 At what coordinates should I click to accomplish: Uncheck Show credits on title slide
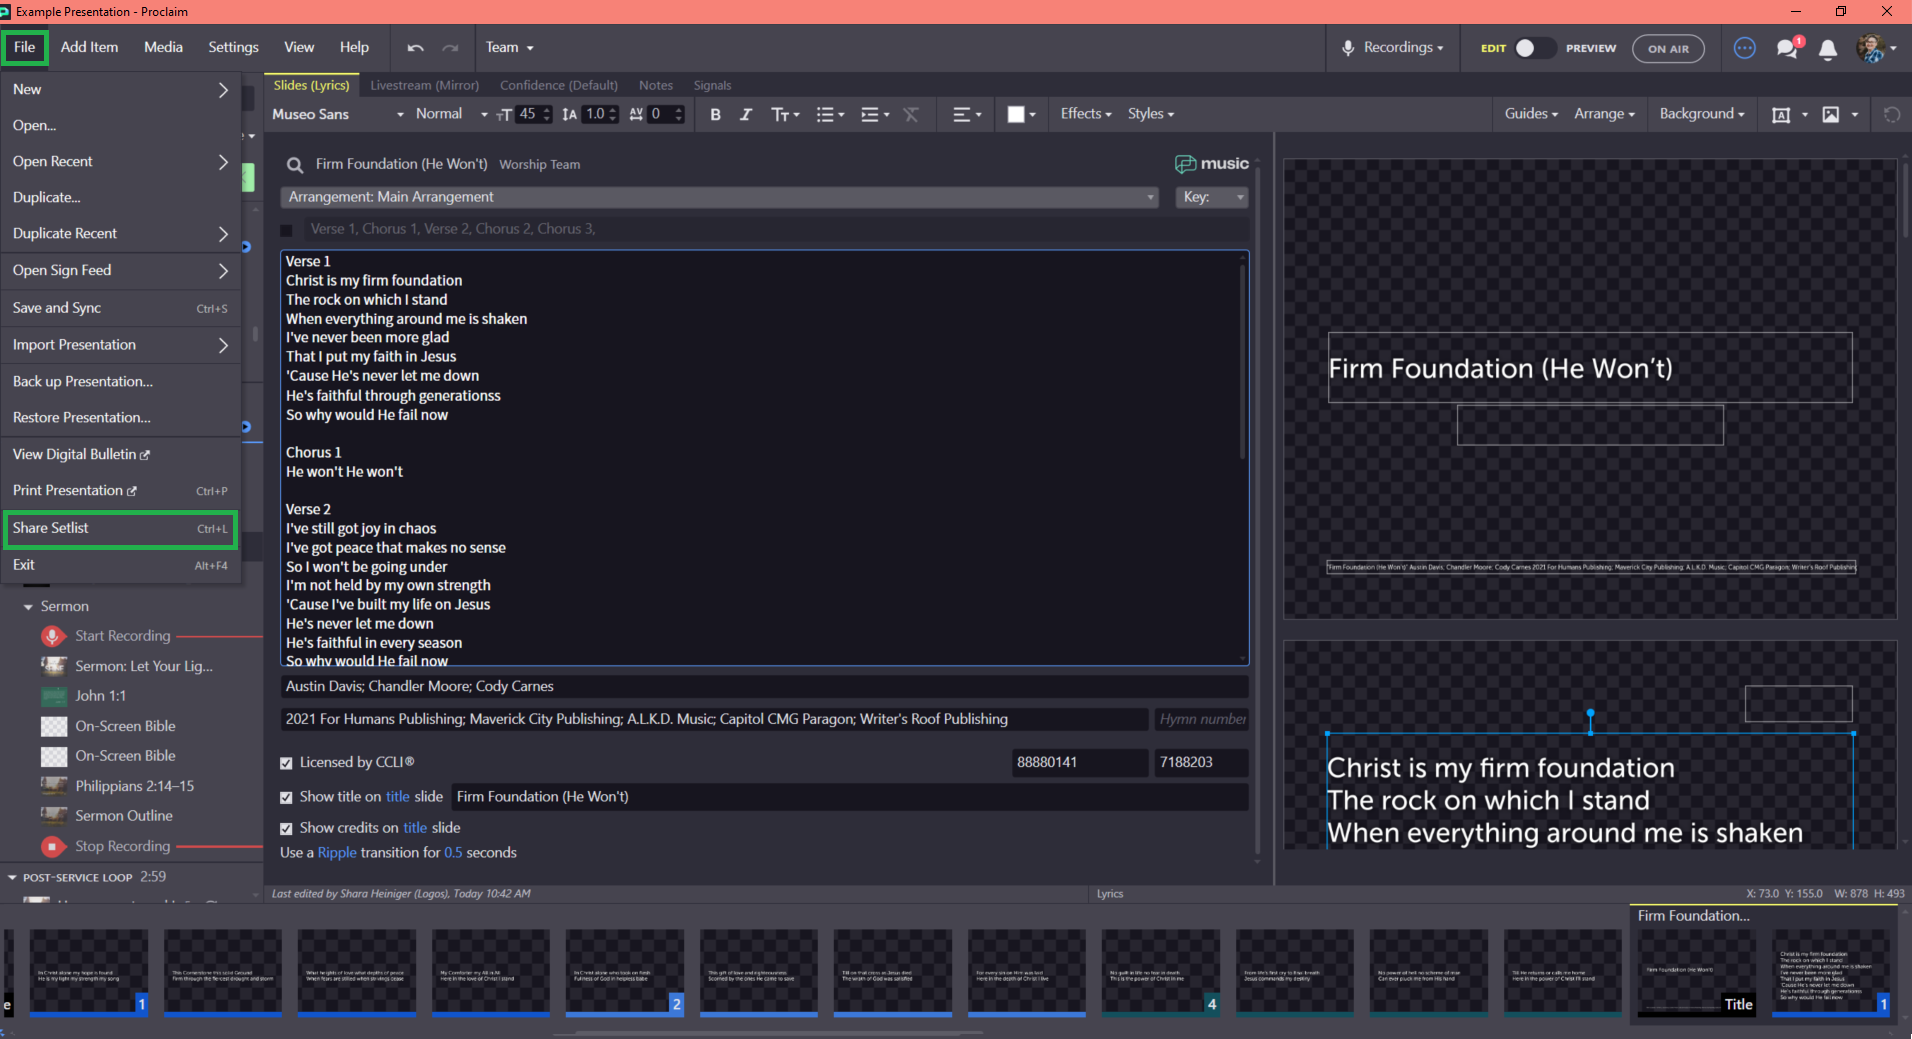click(286, 829)
